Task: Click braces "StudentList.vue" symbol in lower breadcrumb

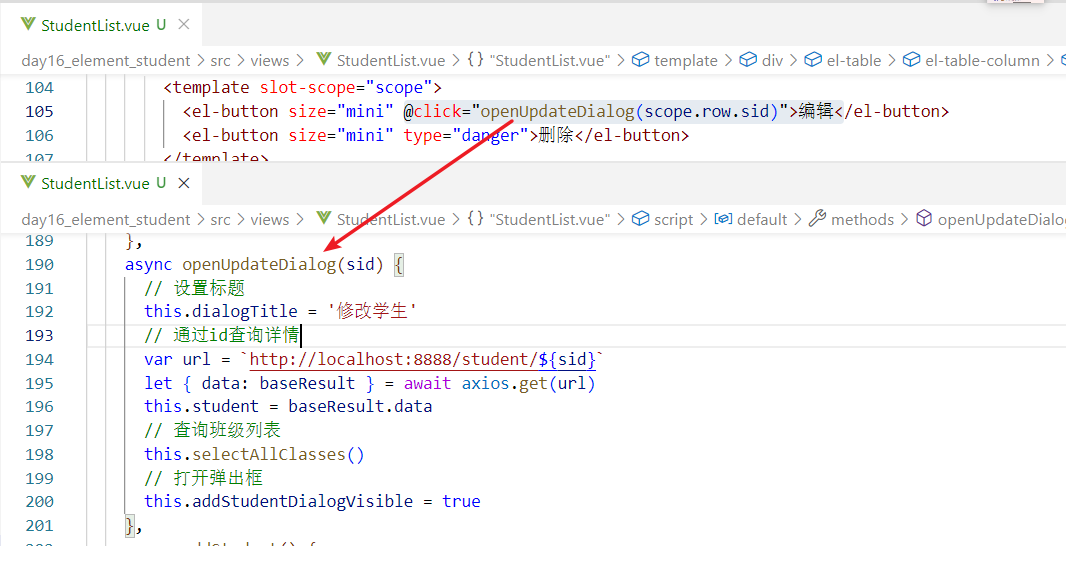Action: [x=539, y=219]
